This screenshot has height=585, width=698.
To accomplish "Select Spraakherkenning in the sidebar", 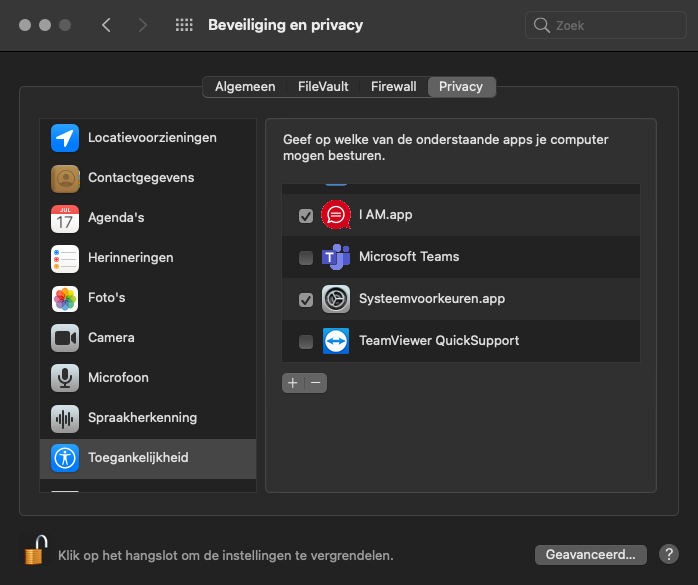I will tap(148, 418).
